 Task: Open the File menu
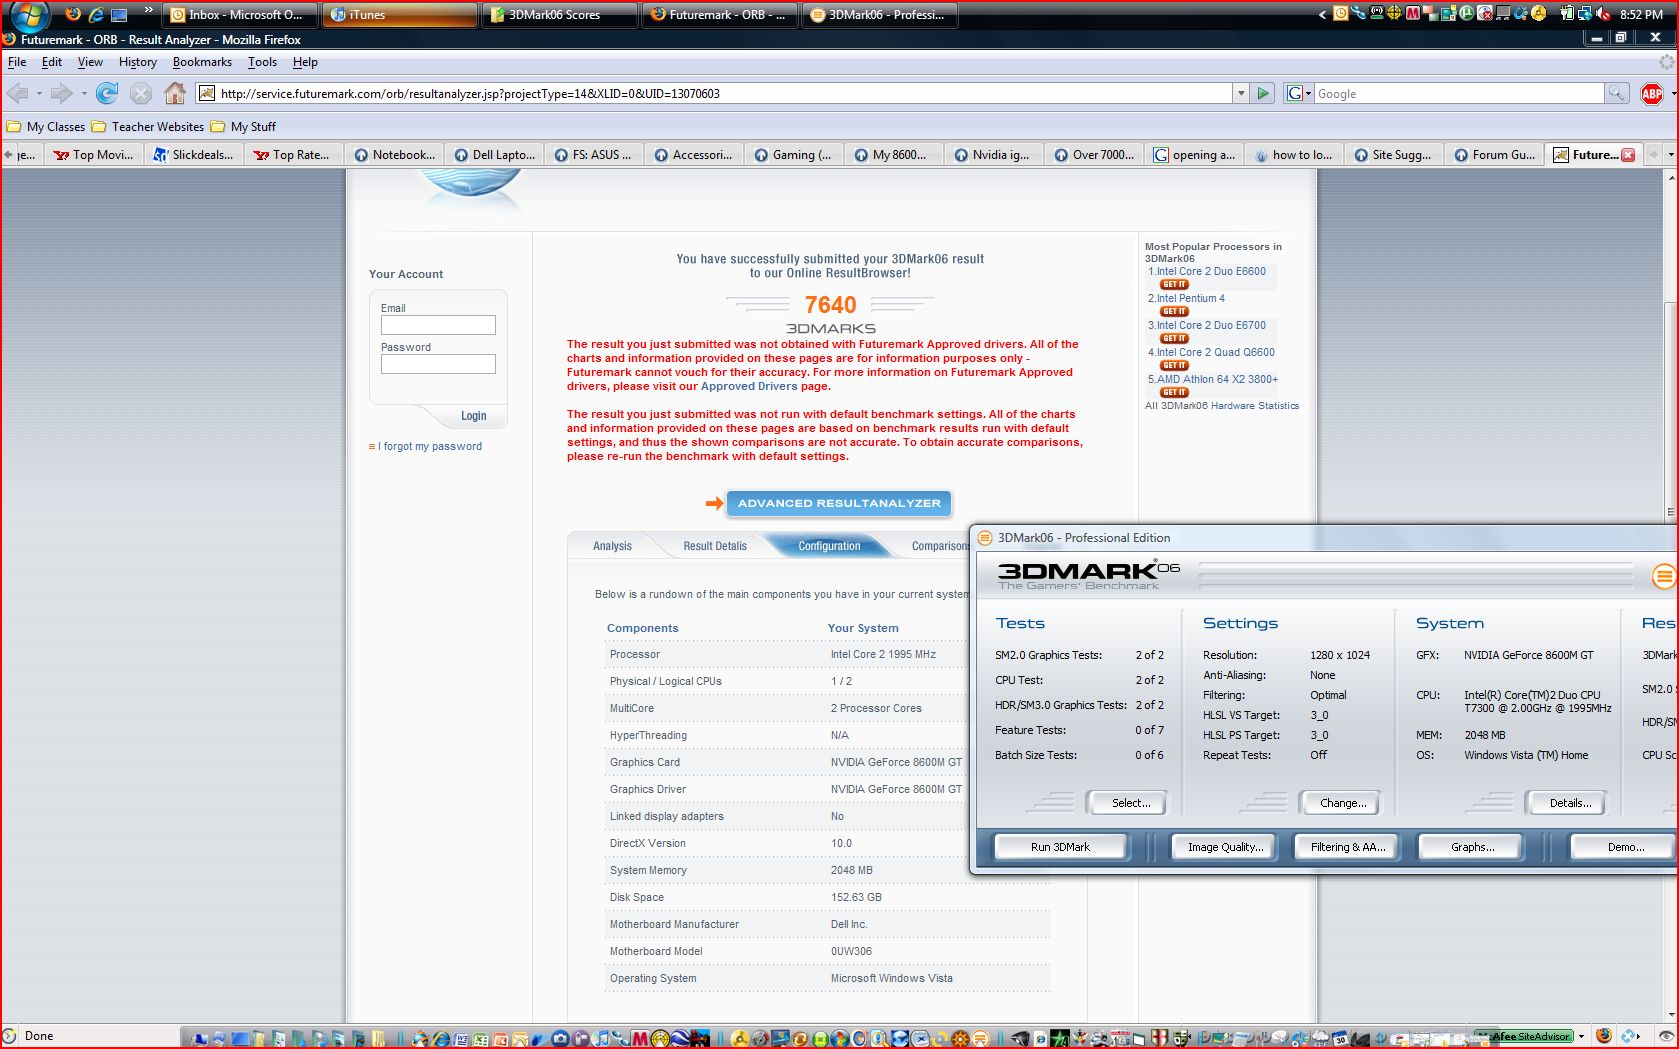pos(17,62)
